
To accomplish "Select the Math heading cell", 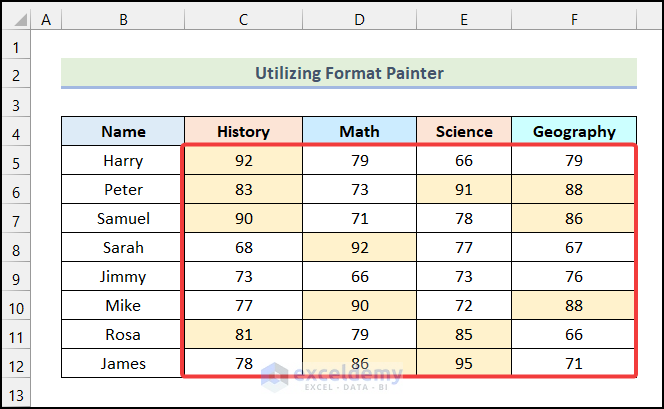I will 359,132.
